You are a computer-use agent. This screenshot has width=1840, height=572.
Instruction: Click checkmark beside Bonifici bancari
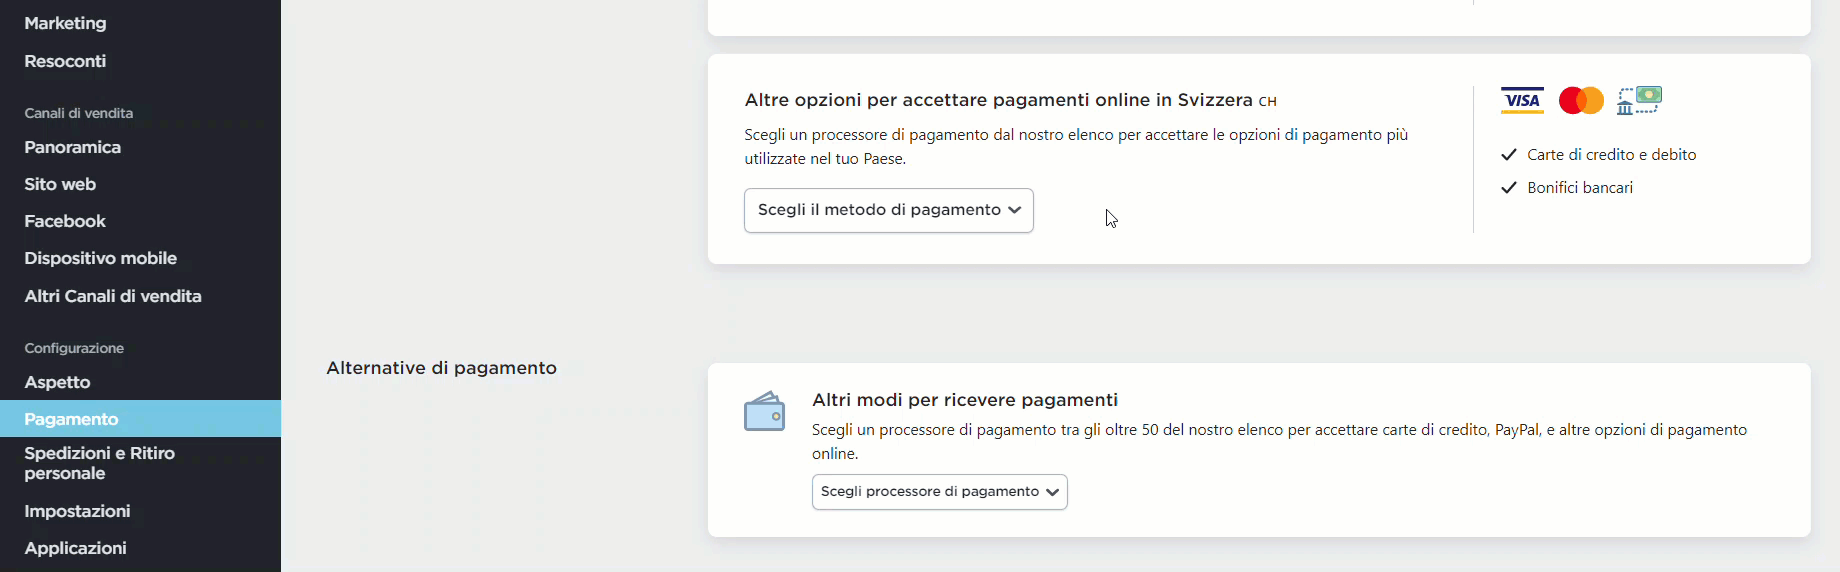[x=1509, y=188]
